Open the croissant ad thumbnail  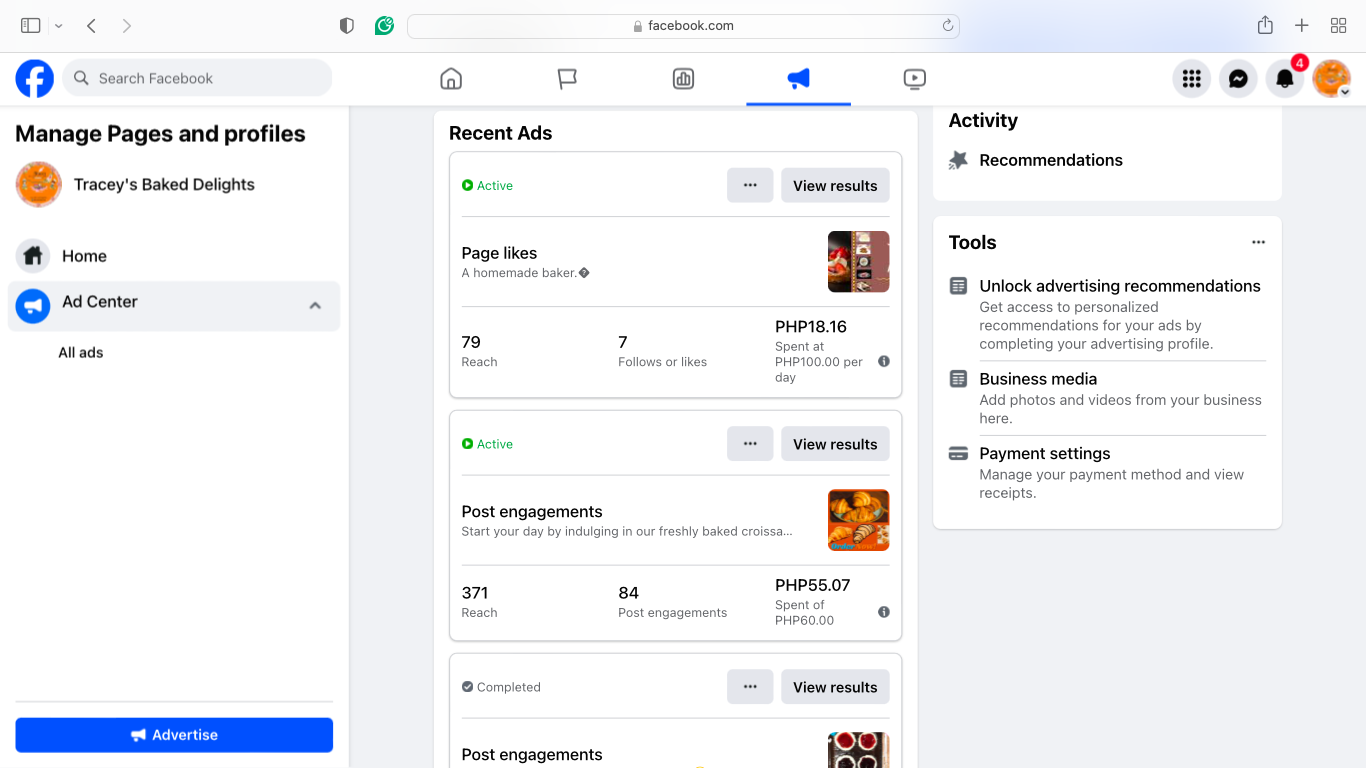[858, 520]
